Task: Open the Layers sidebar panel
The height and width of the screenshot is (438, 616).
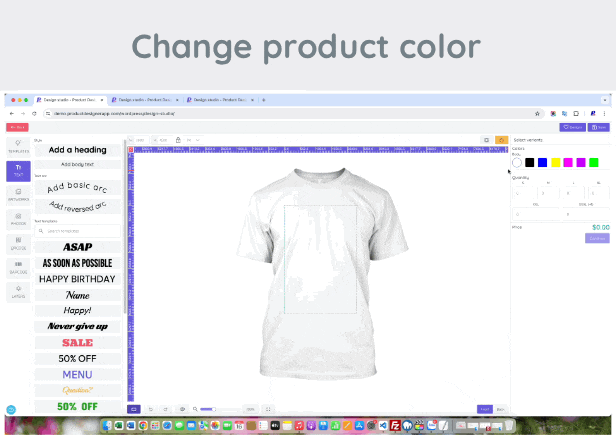Action: pos(18,291)
